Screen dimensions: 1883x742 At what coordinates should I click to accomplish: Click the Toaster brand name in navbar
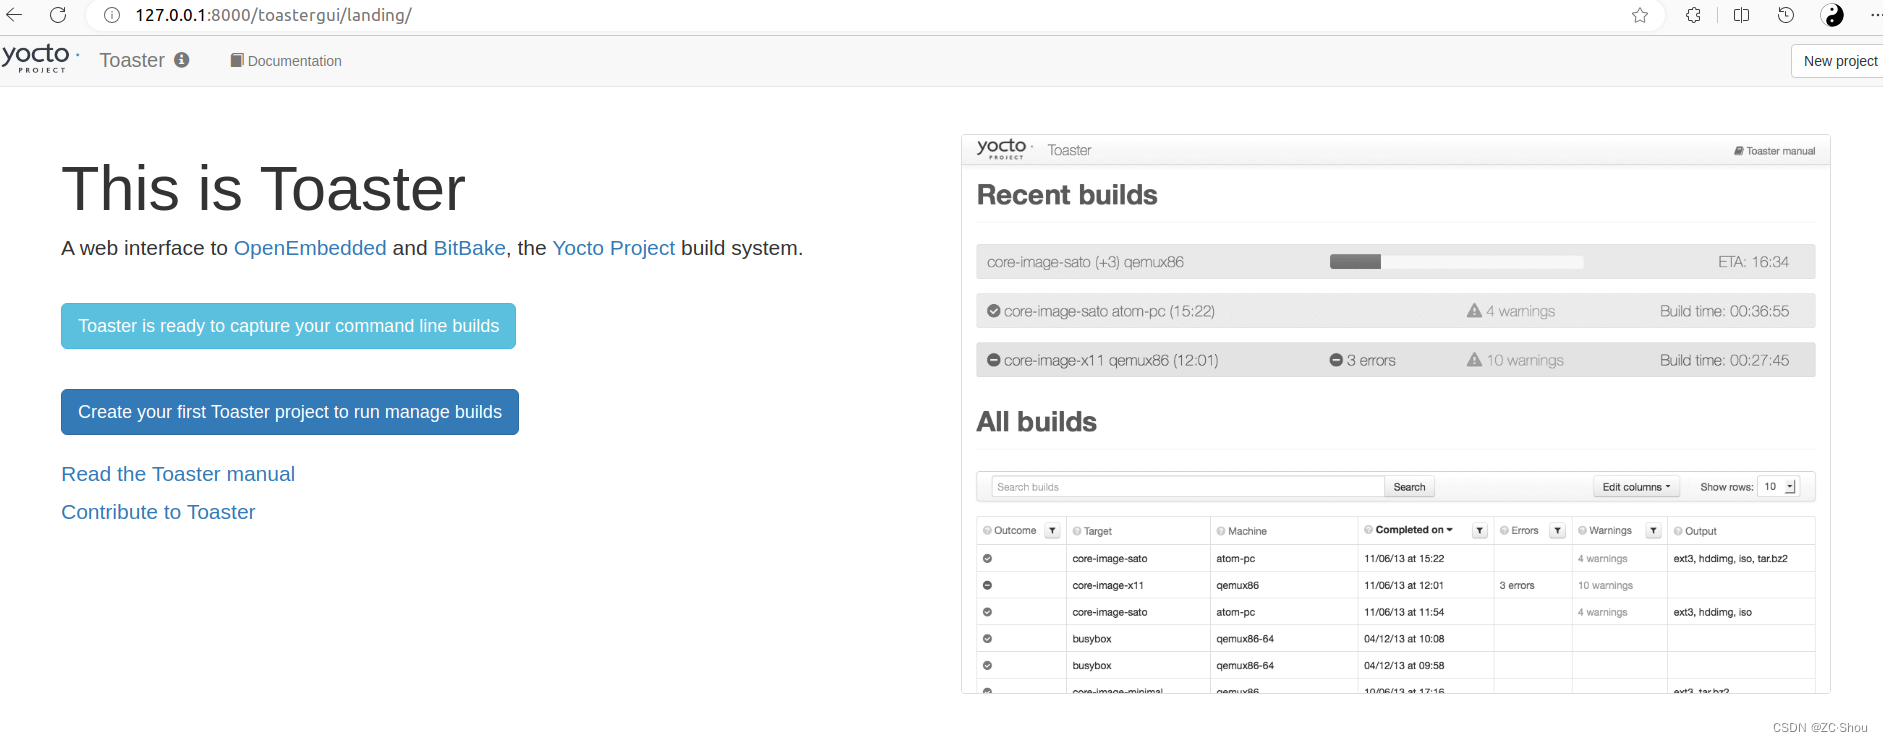[132, 60]
